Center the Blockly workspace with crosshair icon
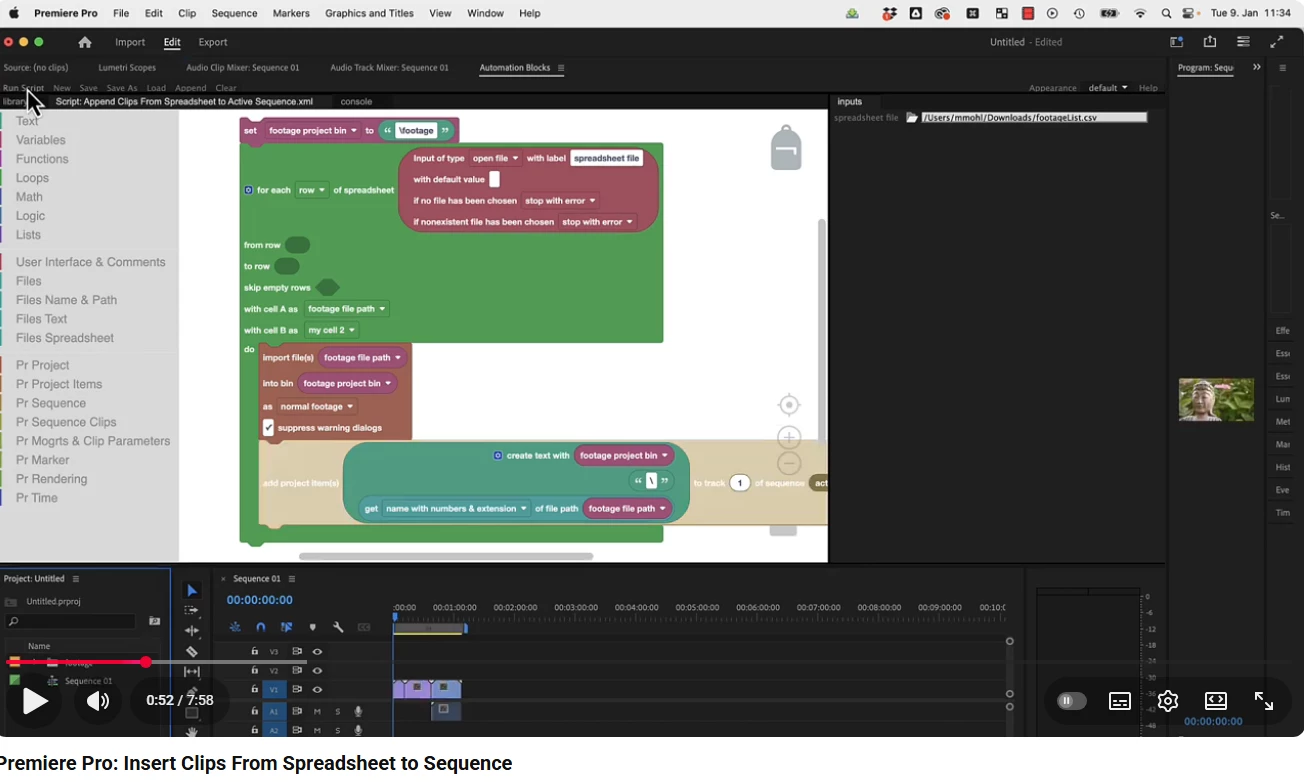Image resolution: width=1308 pixels, height=782 pixels. tap(789, 405)
